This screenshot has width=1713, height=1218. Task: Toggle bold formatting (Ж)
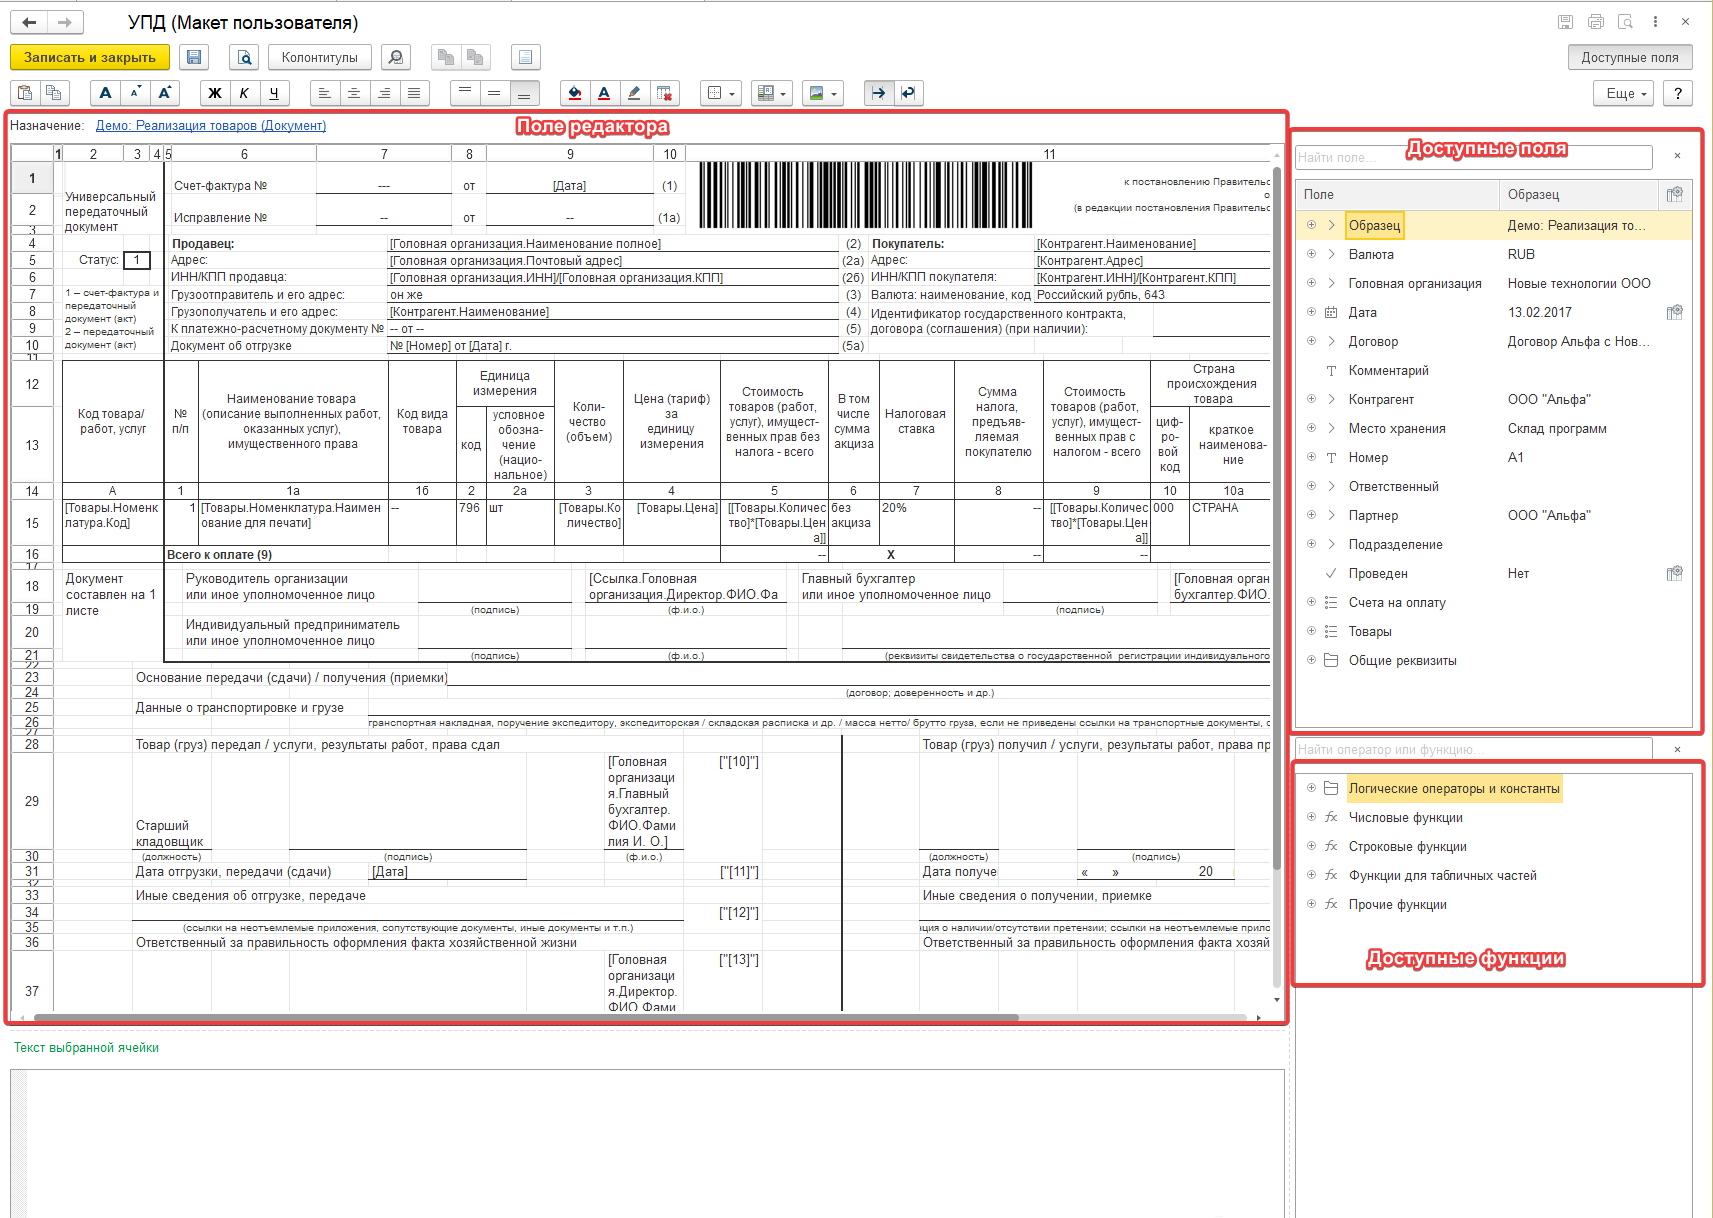click(x=214, y=93)
